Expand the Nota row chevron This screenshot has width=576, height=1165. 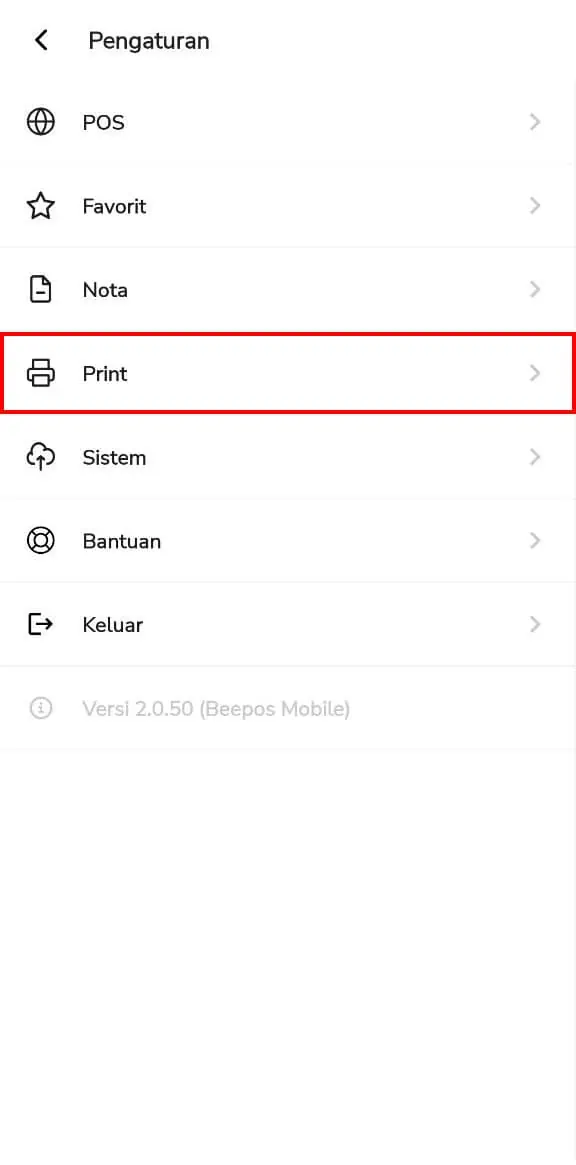coord(534,290)
